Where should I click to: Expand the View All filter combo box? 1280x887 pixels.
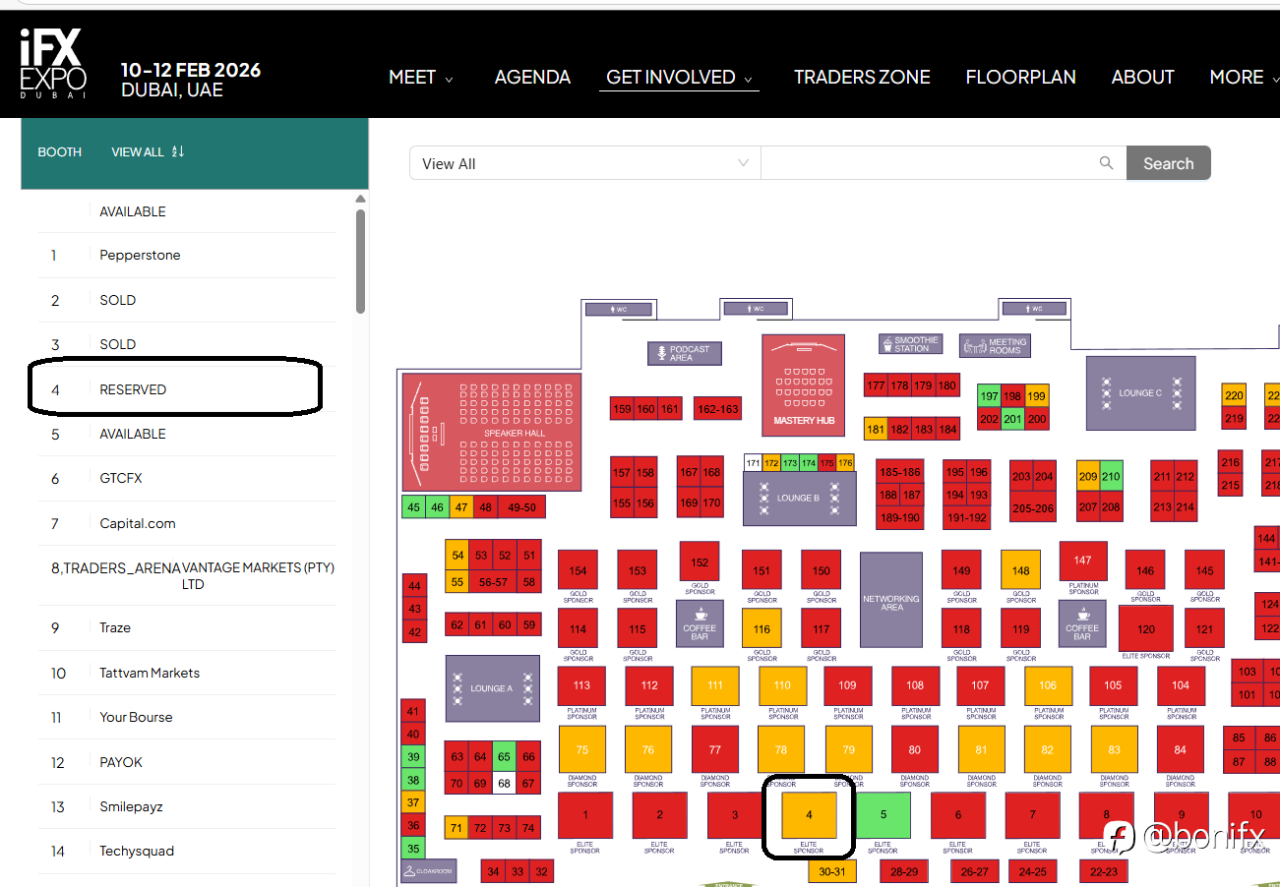click(x=585, y=163)
